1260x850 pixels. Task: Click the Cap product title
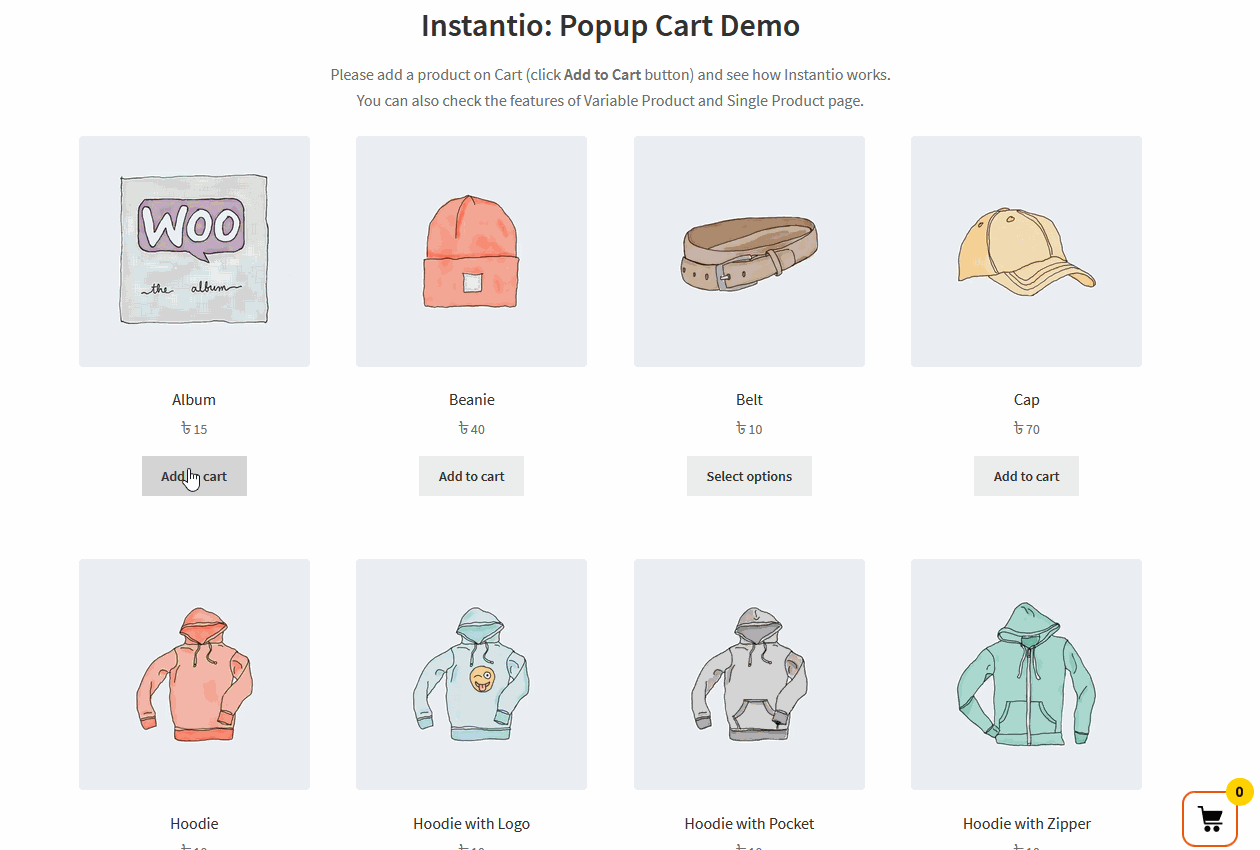click(1026, 399)
